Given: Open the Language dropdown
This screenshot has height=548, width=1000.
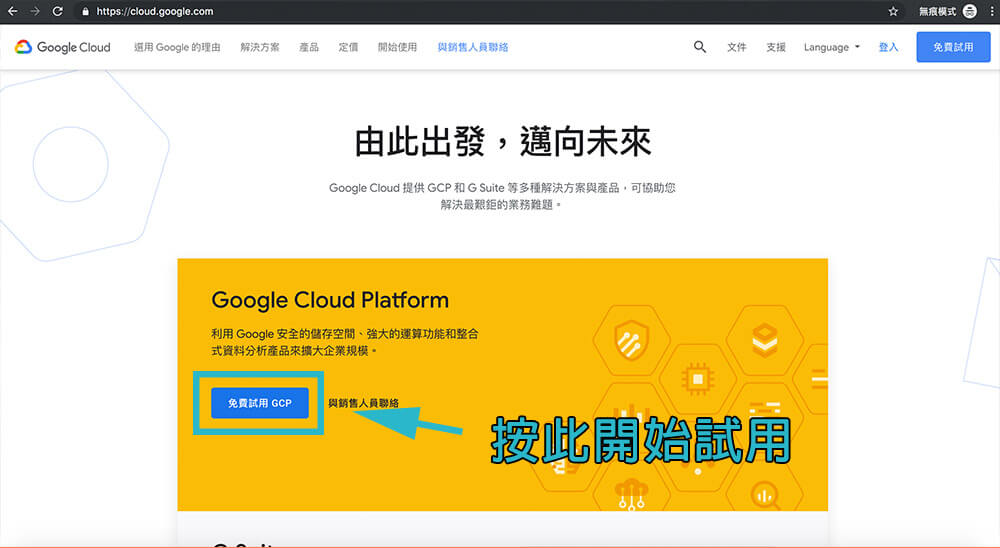Looking at the screenshot, I should tap(832, 47).
